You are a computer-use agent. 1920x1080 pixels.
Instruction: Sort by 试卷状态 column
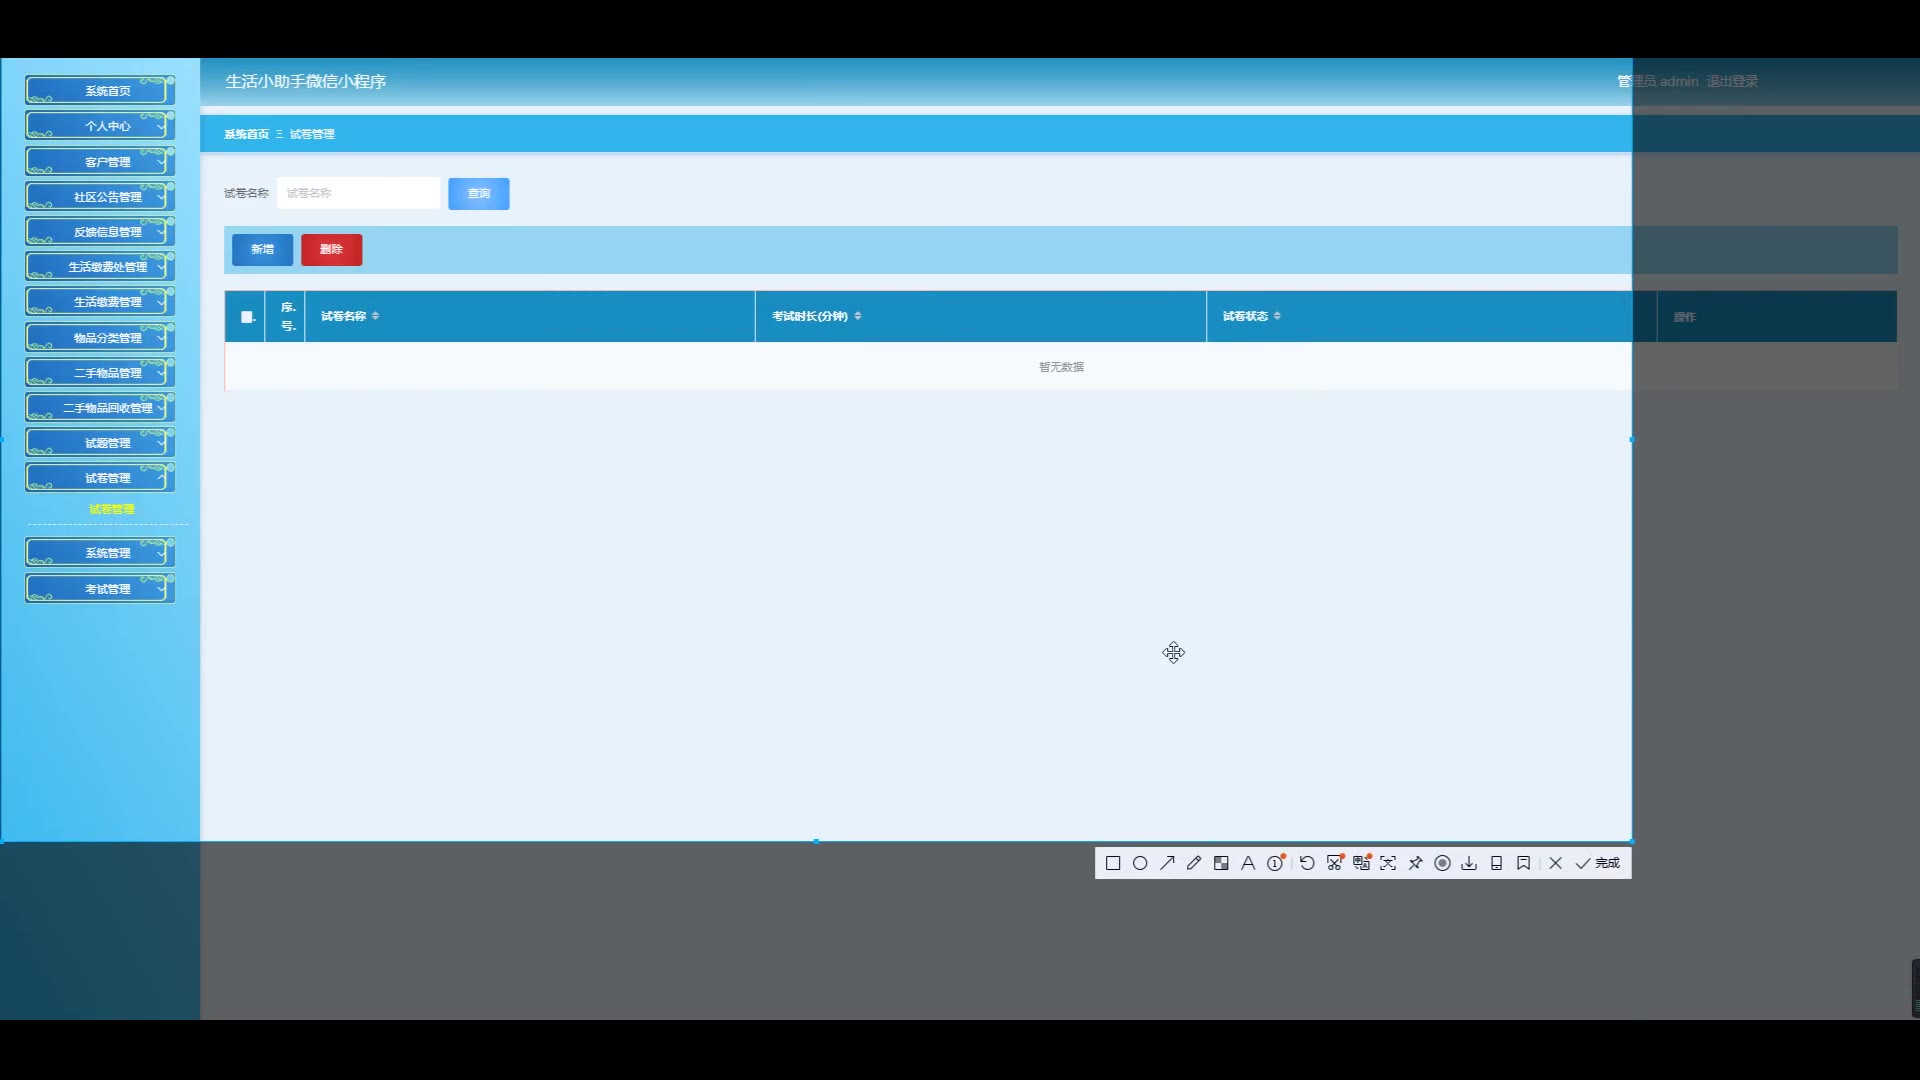pos(1277,316)
